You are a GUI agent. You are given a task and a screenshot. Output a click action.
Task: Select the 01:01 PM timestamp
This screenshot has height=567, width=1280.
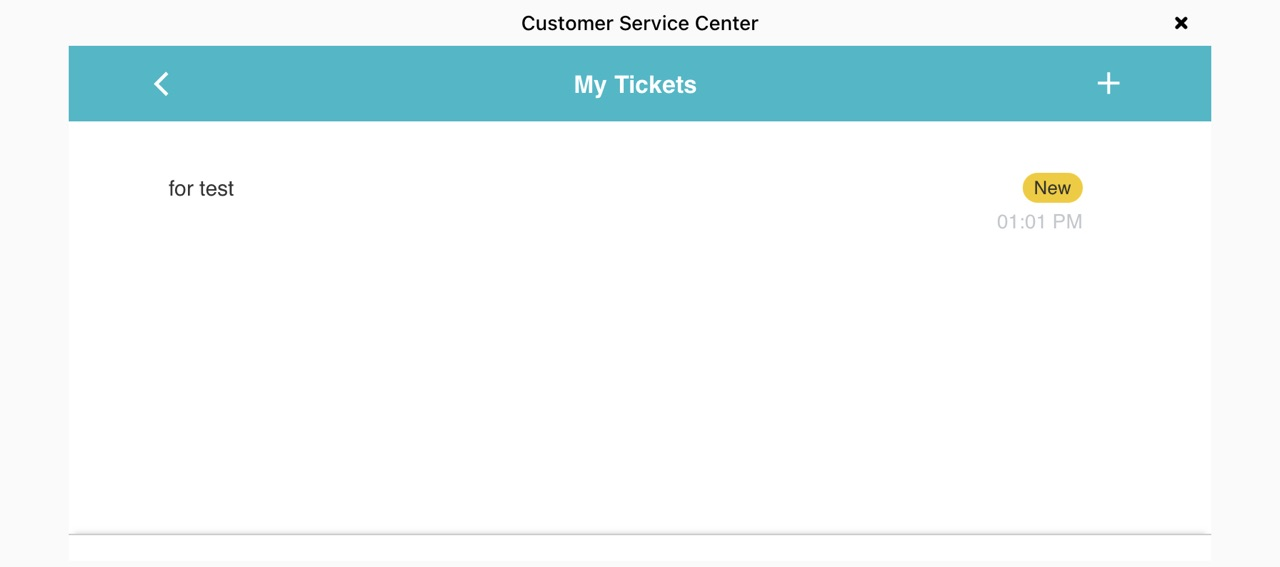click(1039, 222)
